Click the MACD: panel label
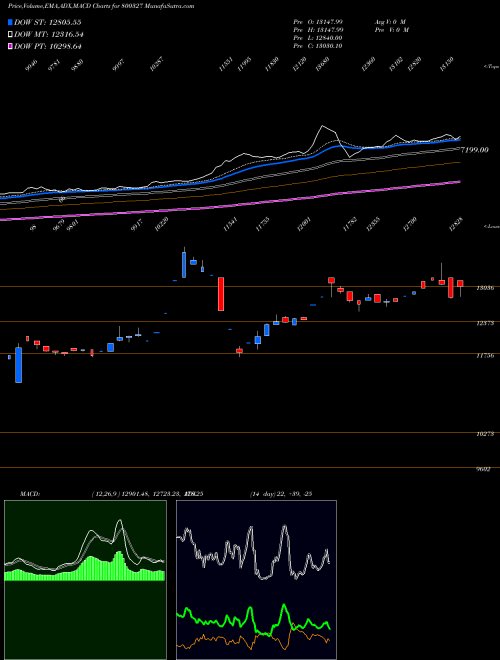Screen dimensions: 500x660 coord(29,494)
